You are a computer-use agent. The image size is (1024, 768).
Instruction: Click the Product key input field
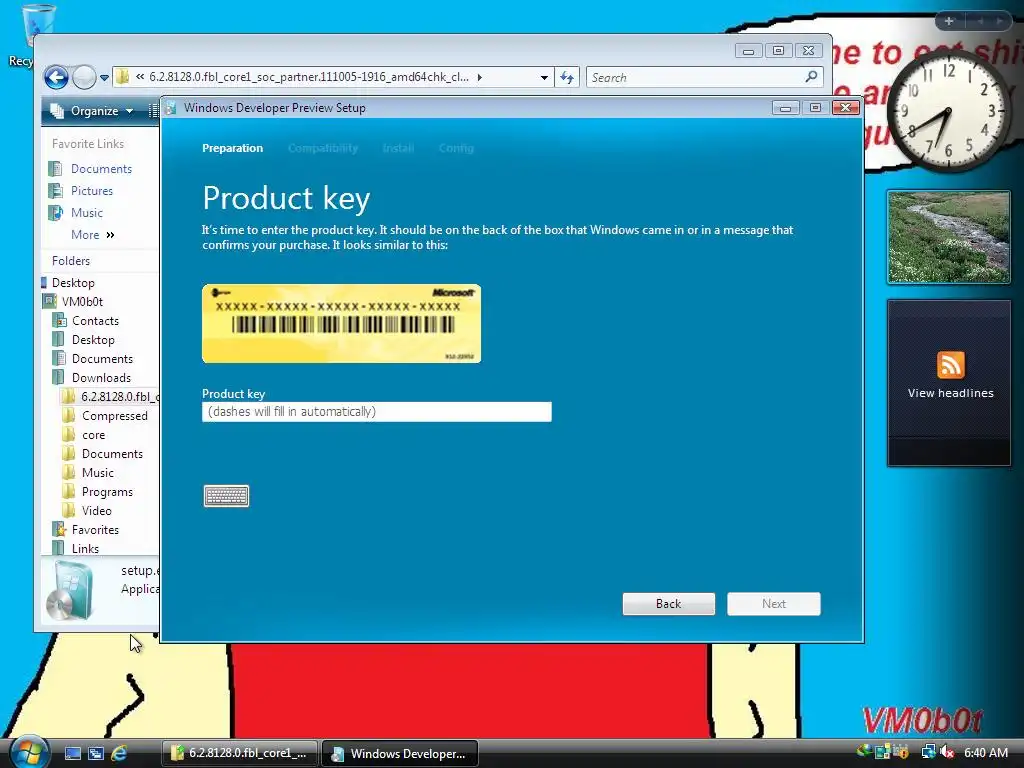tap(377, 411)
